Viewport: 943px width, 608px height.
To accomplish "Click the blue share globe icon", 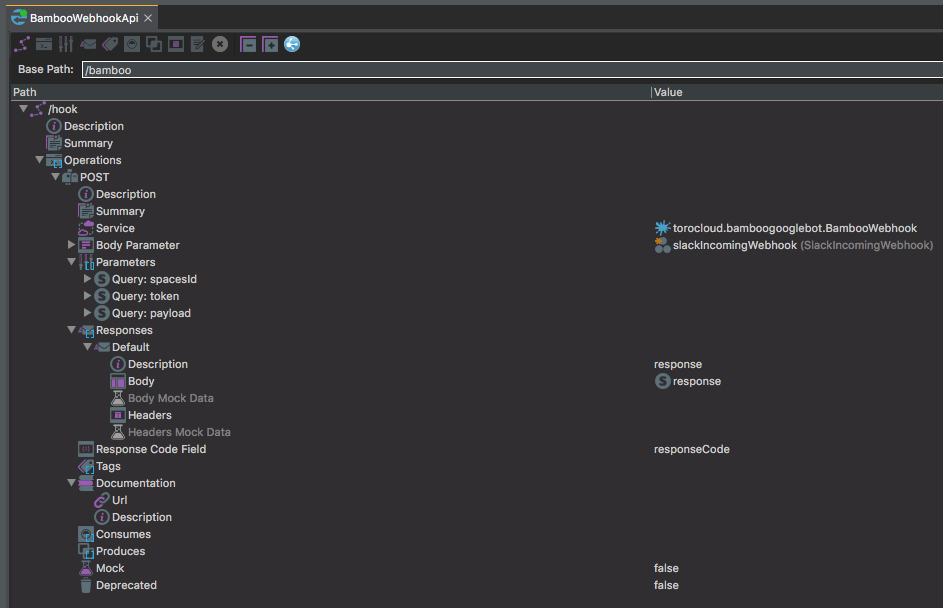I will click(292, 44).
